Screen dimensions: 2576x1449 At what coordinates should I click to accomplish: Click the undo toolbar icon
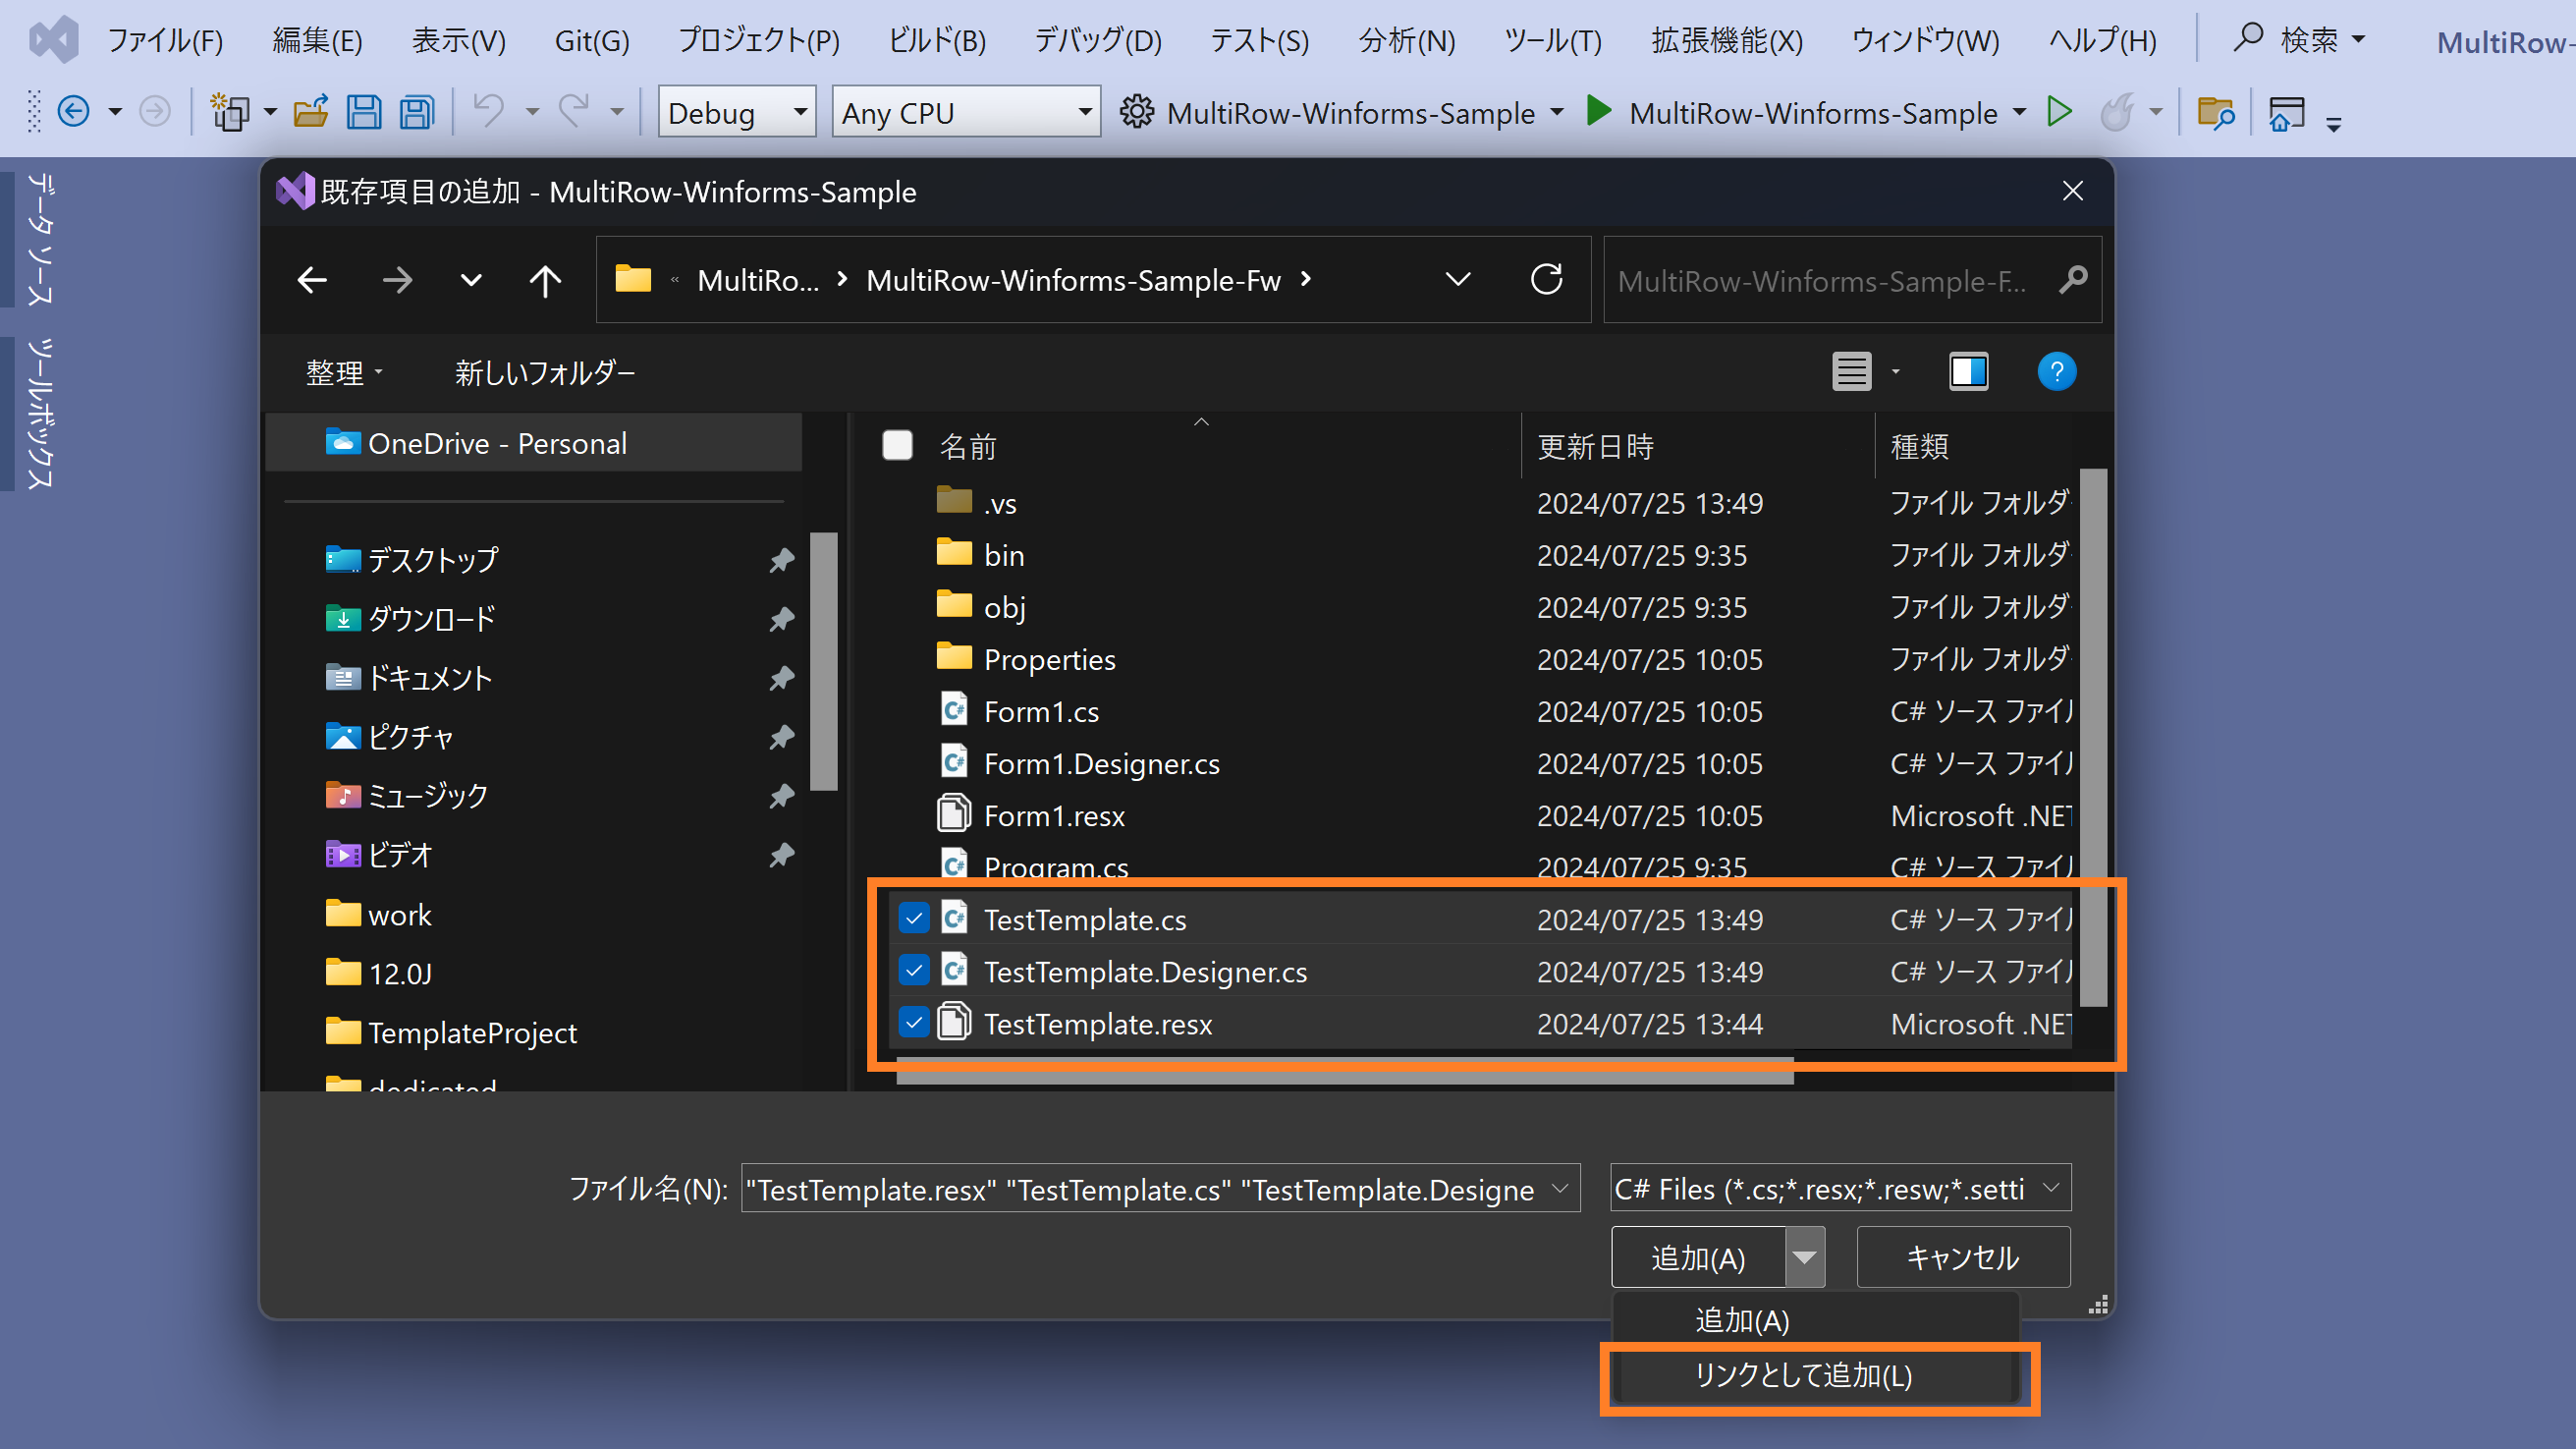click(x=488, y=111)
